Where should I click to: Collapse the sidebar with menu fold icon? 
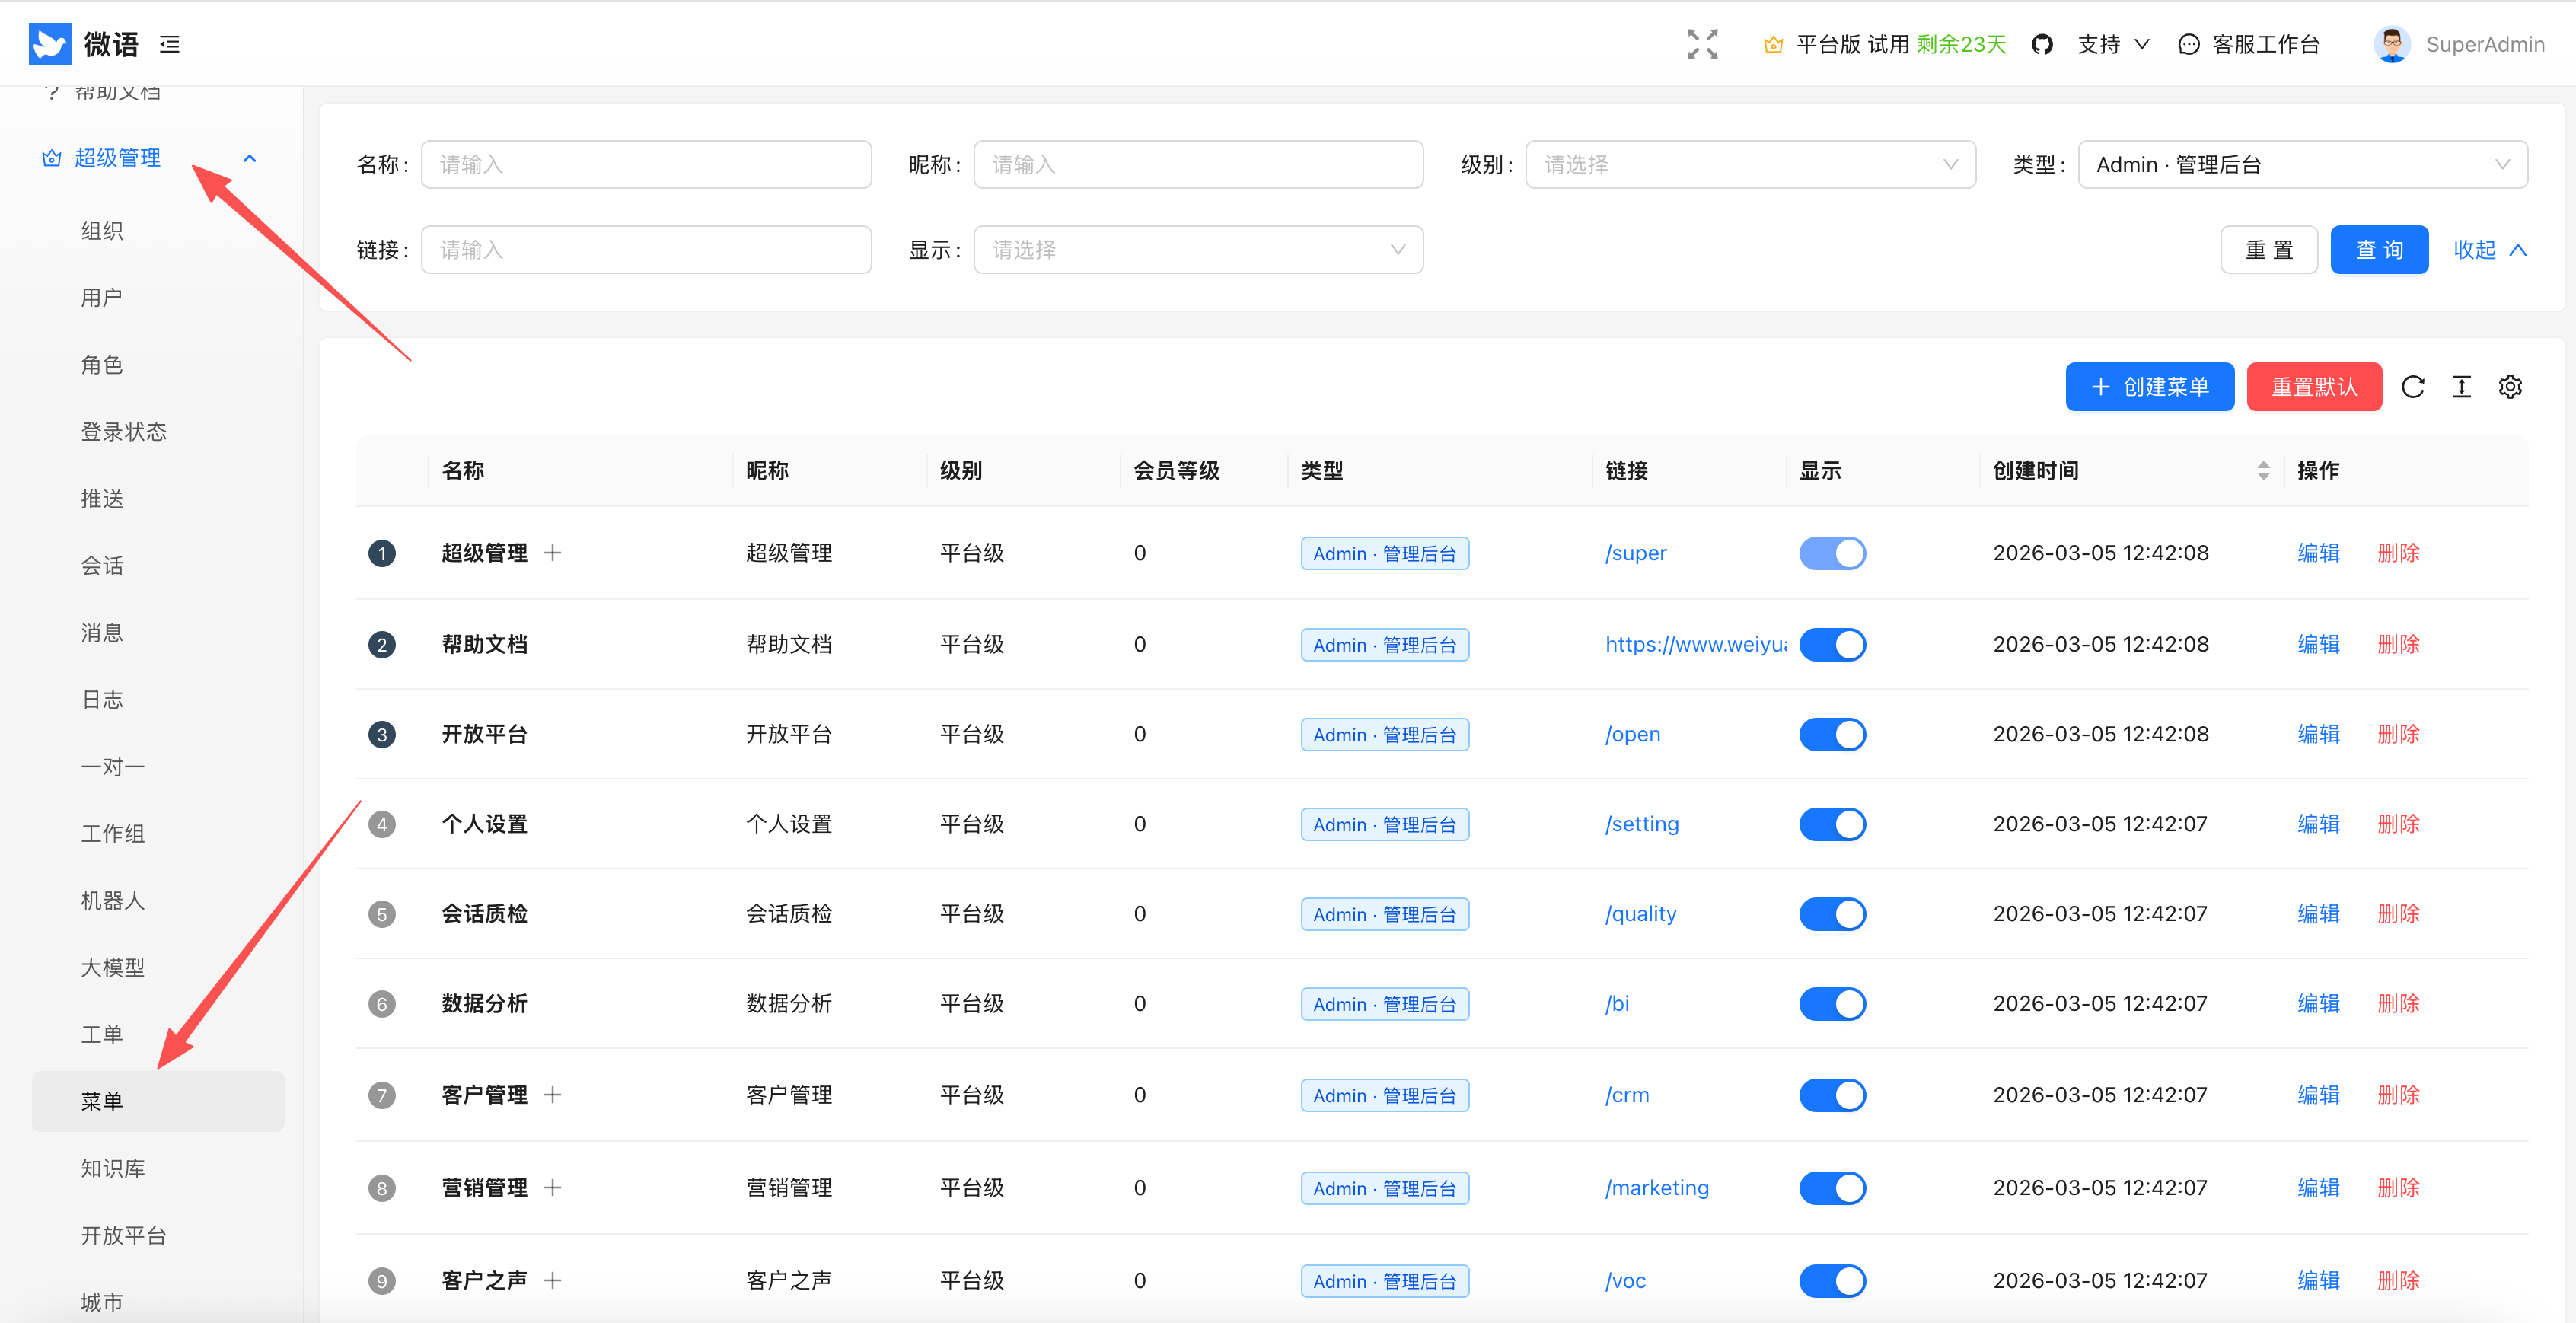coord(170,44)
